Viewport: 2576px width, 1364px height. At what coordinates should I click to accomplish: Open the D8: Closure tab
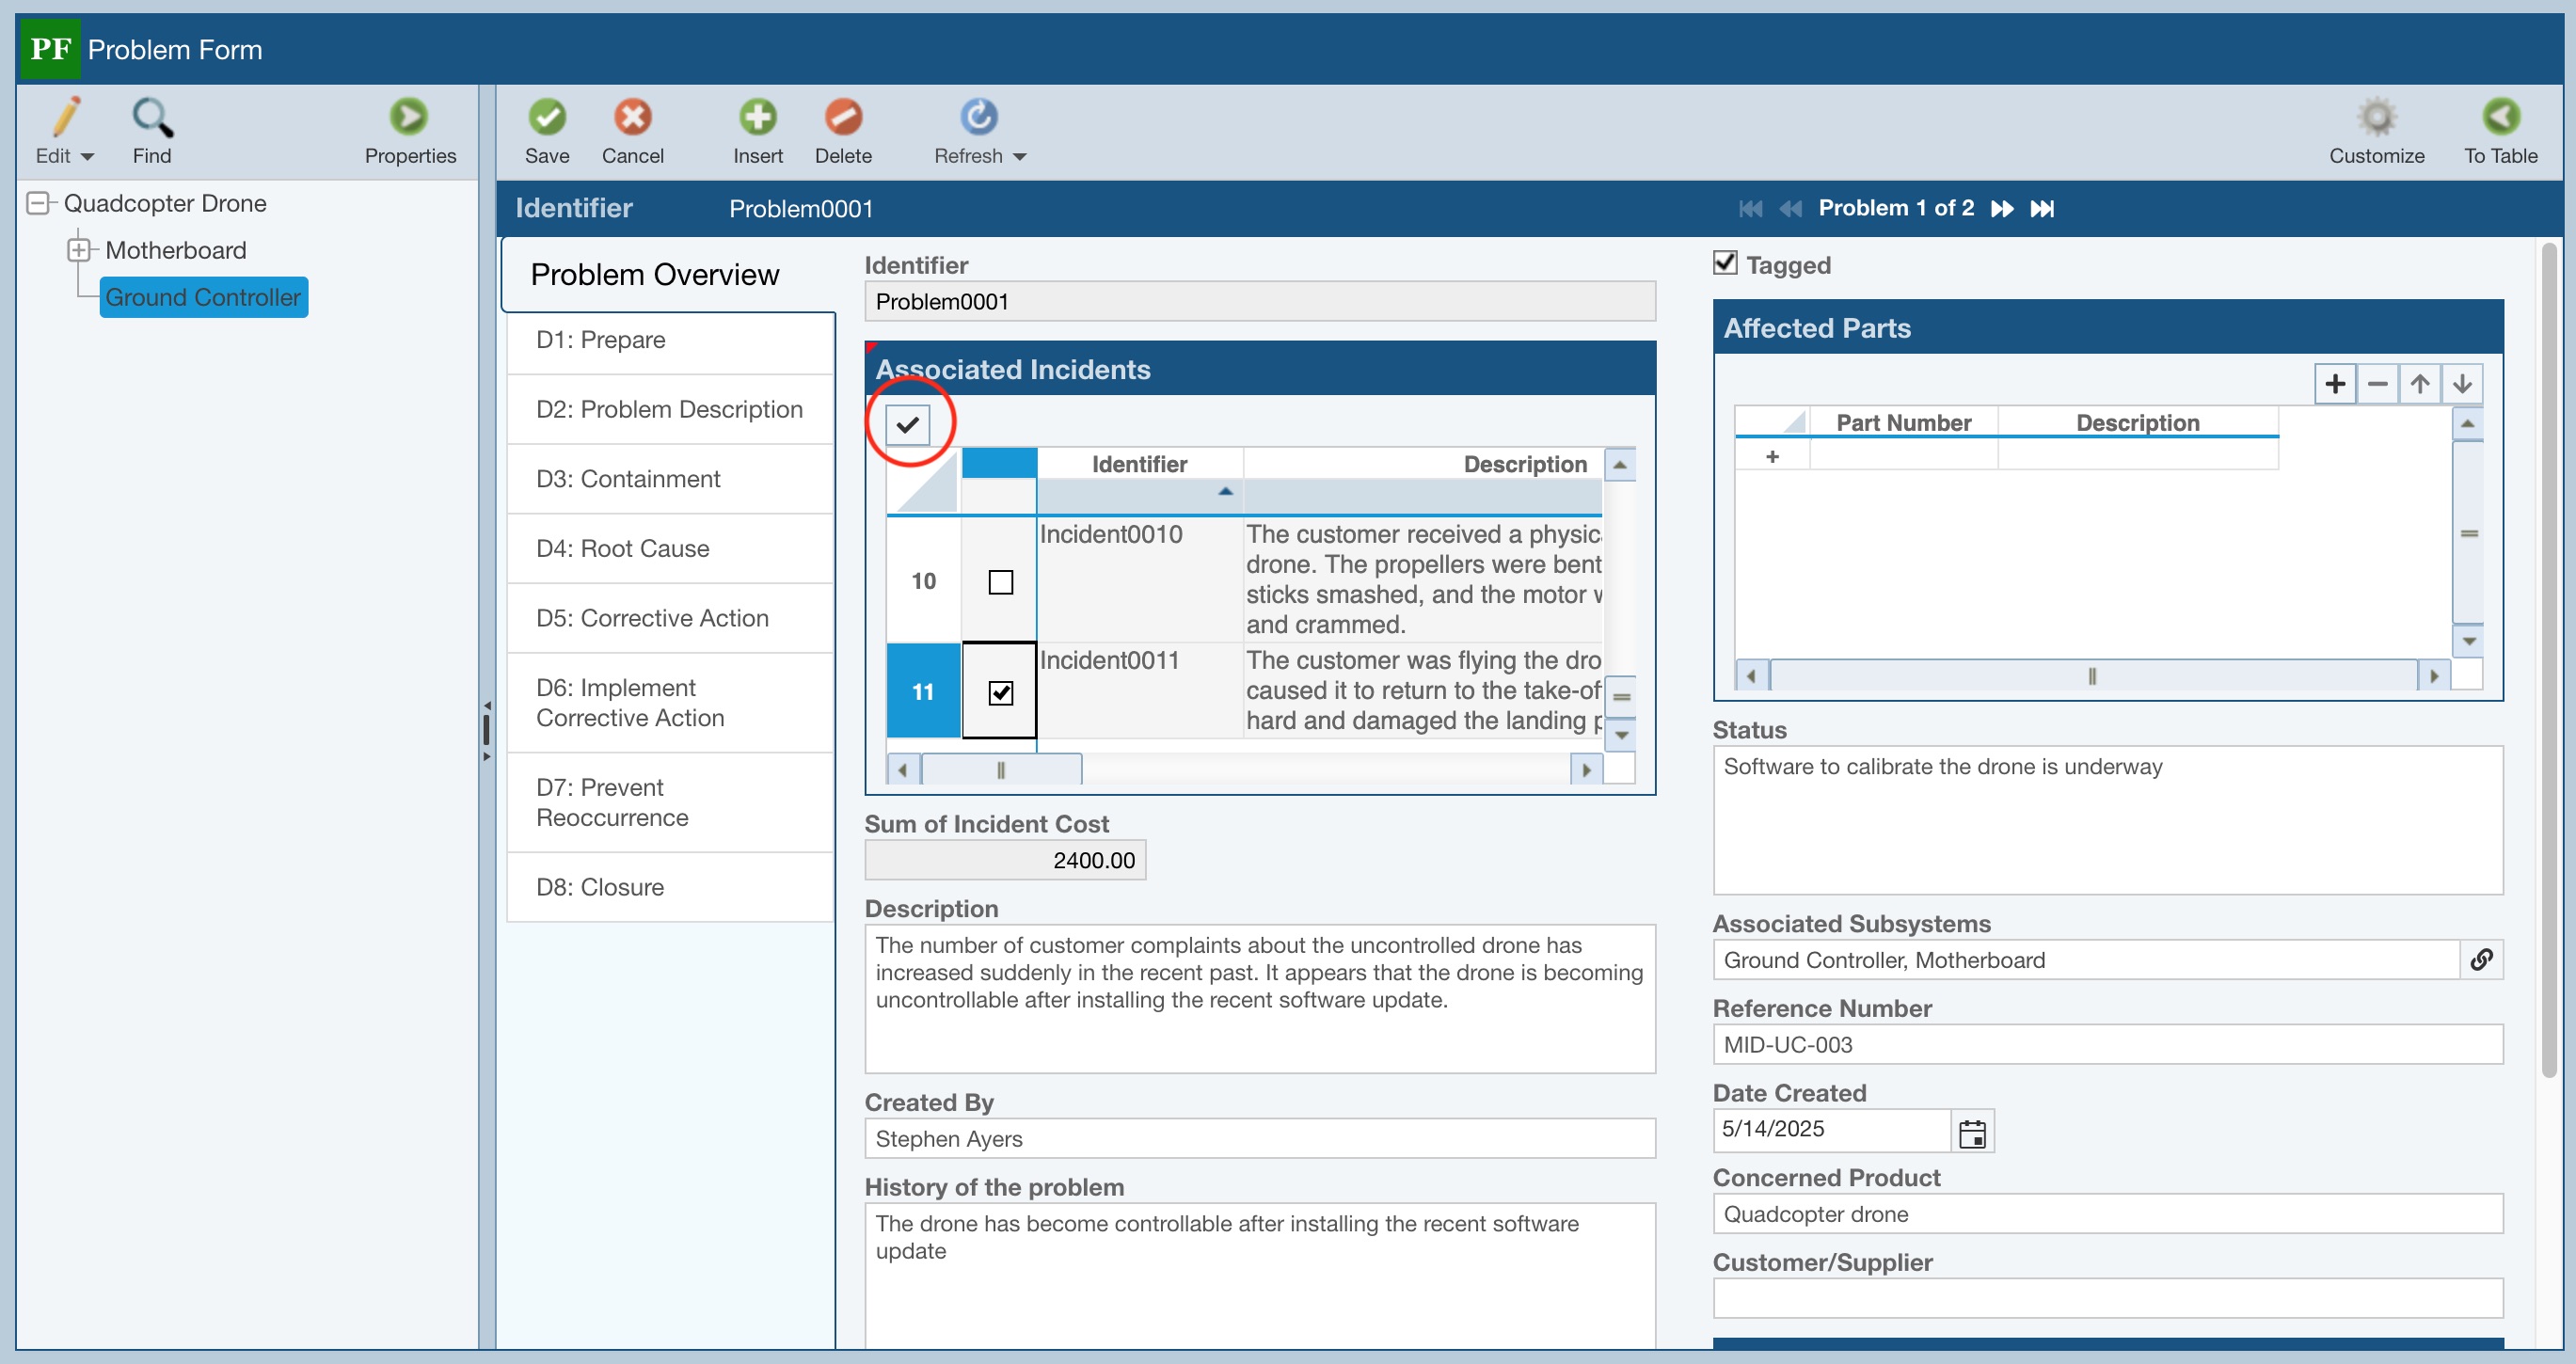click(599, 887)
